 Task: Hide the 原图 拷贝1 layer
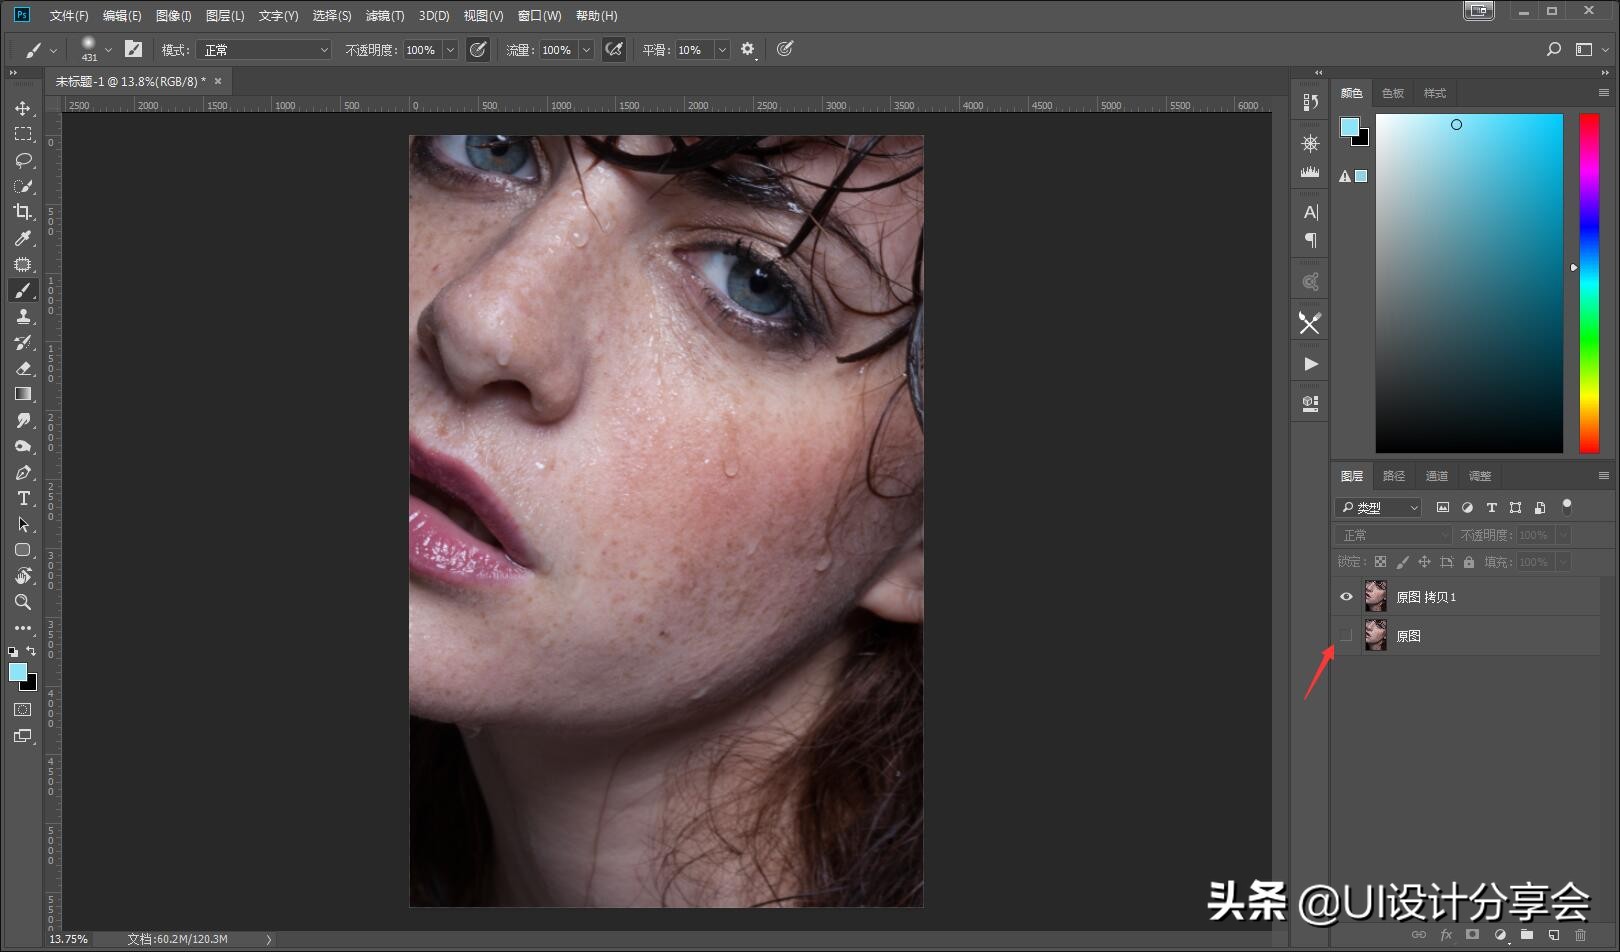click(1346, 597)
